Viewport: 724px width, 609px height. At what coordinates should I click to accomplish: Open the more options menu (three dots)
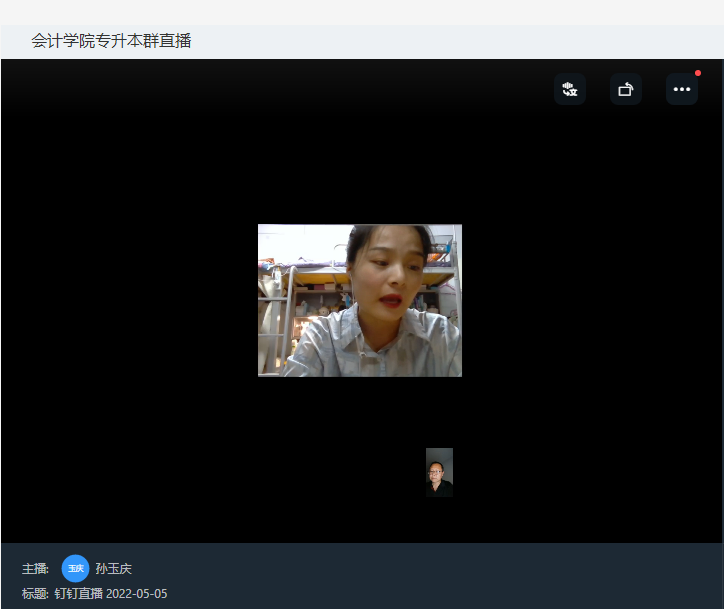pos(682,89)
